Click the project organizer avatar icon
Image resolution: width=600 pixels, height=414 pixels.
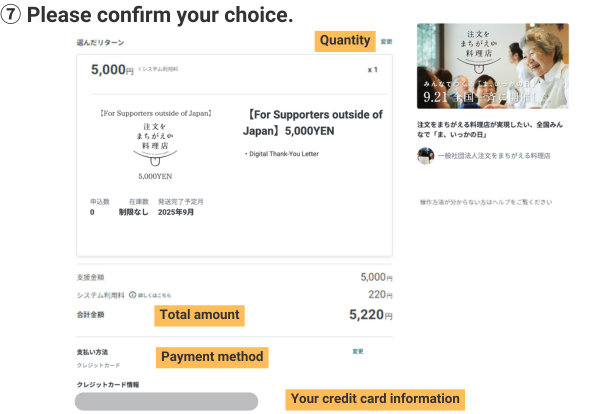coord(425,156)
